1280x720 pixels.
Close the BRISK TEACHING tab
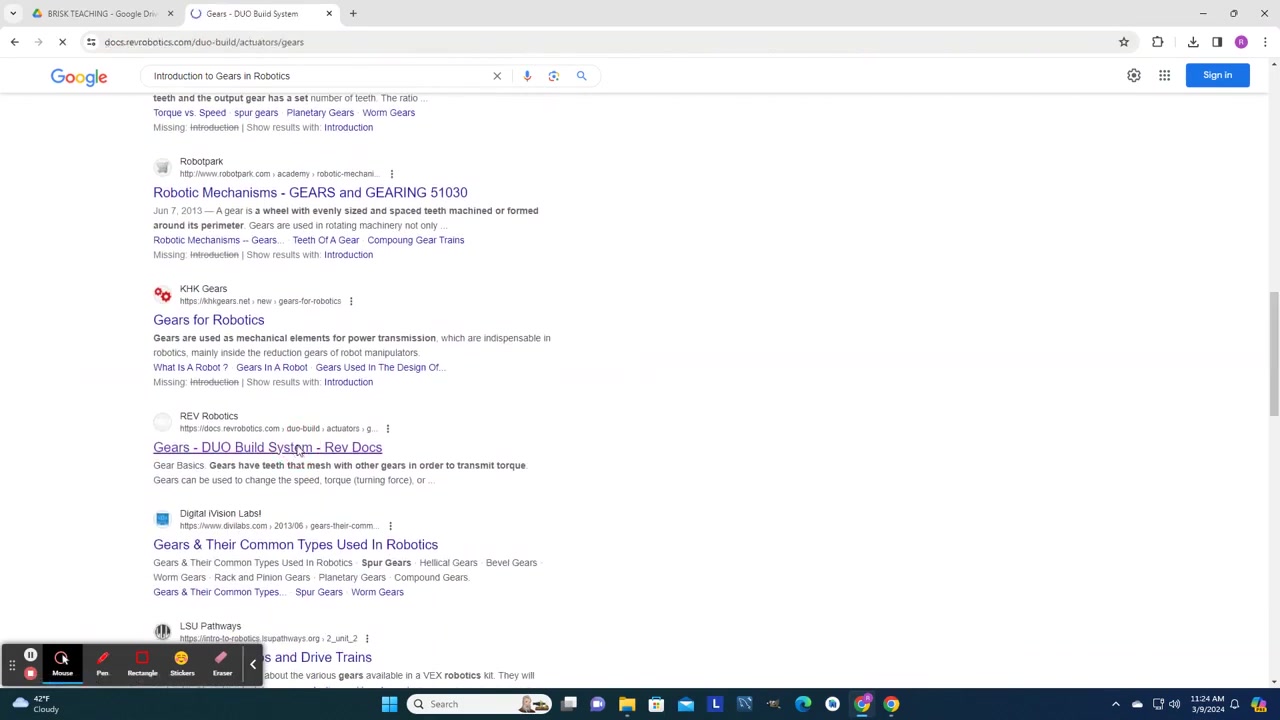170,14
